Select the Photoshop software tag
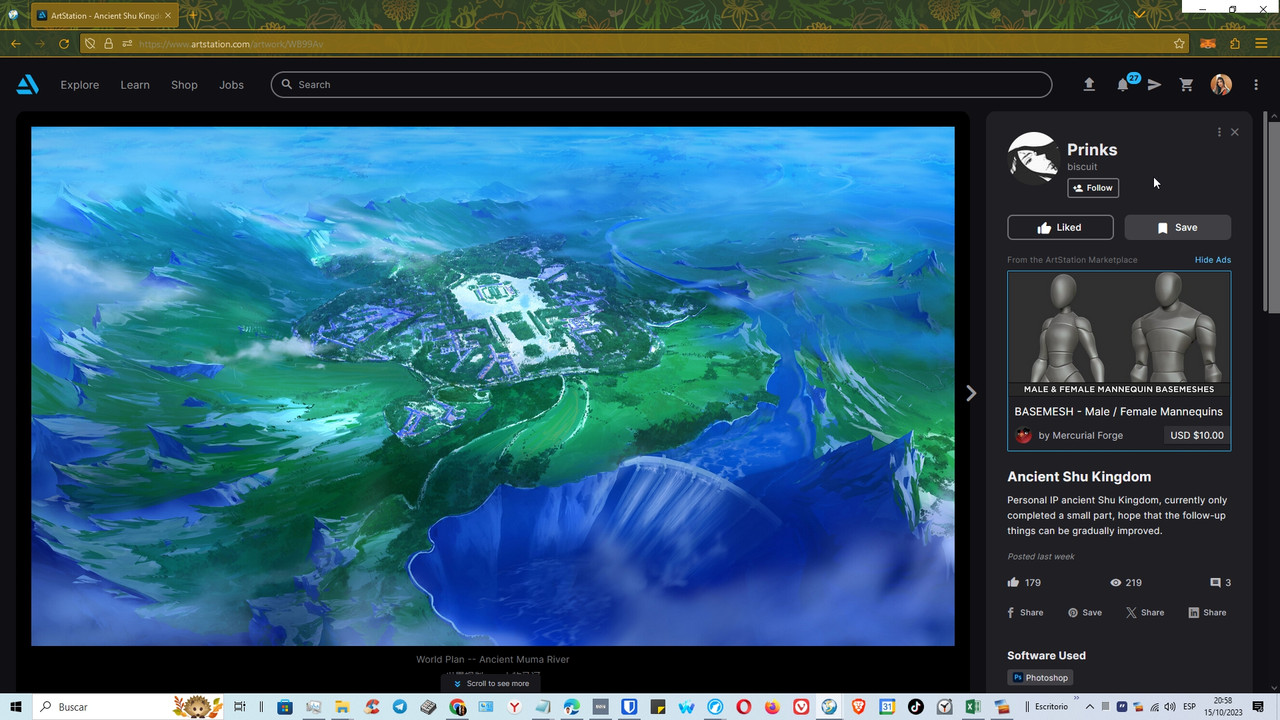The image size is (1280, 720). point(1040,678)
